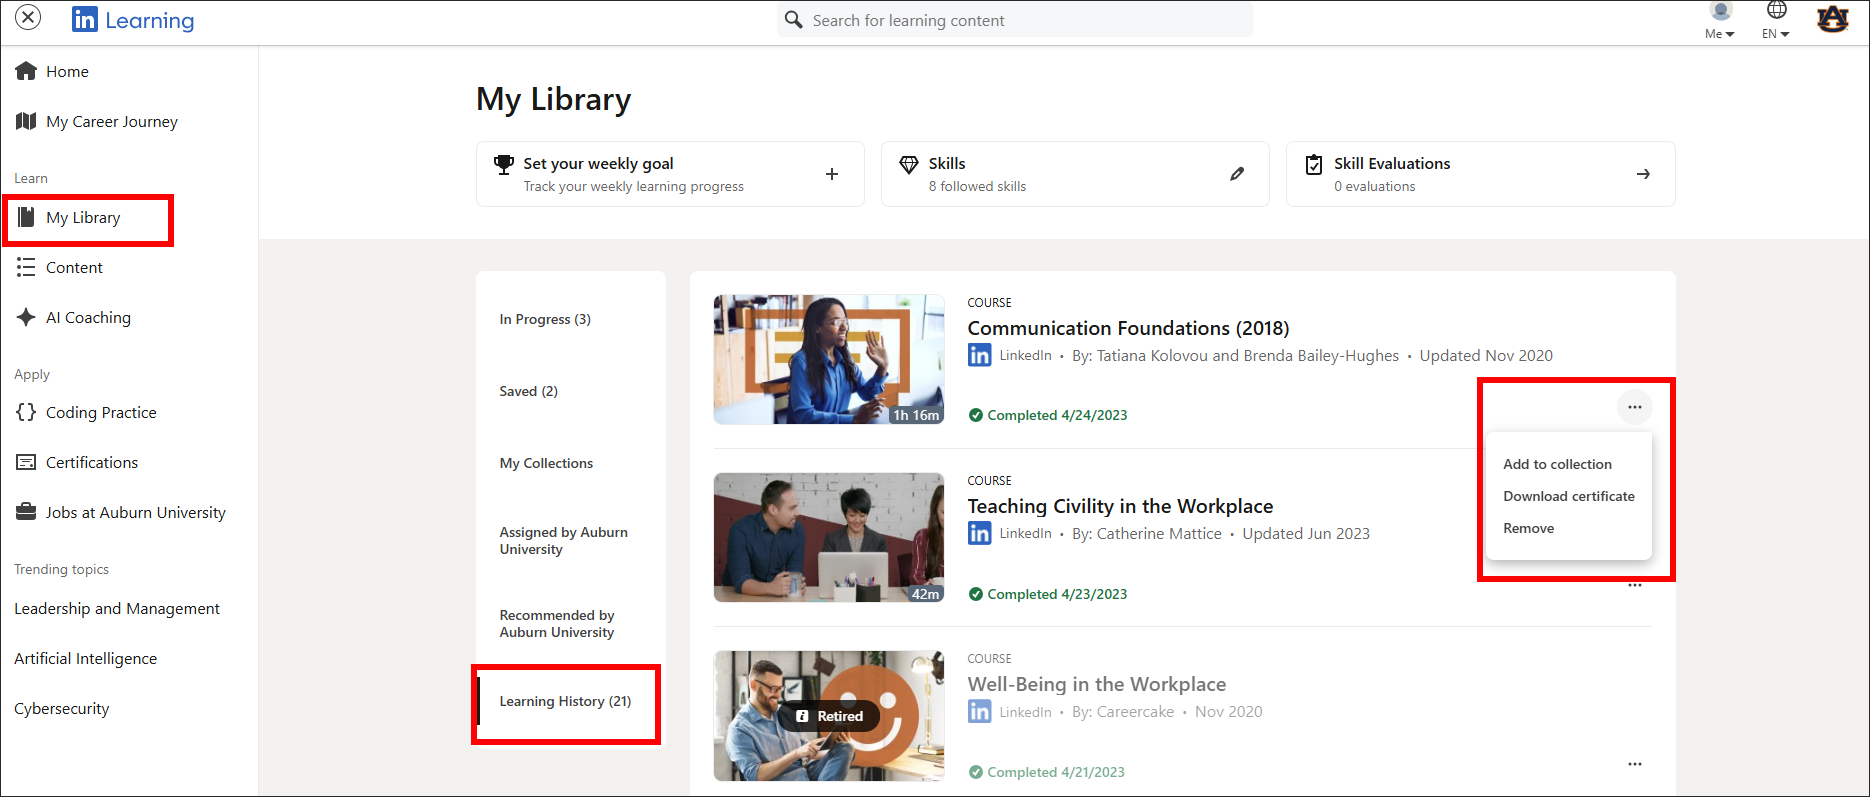Click the LinkedIn Learning logo

point(133,20)
